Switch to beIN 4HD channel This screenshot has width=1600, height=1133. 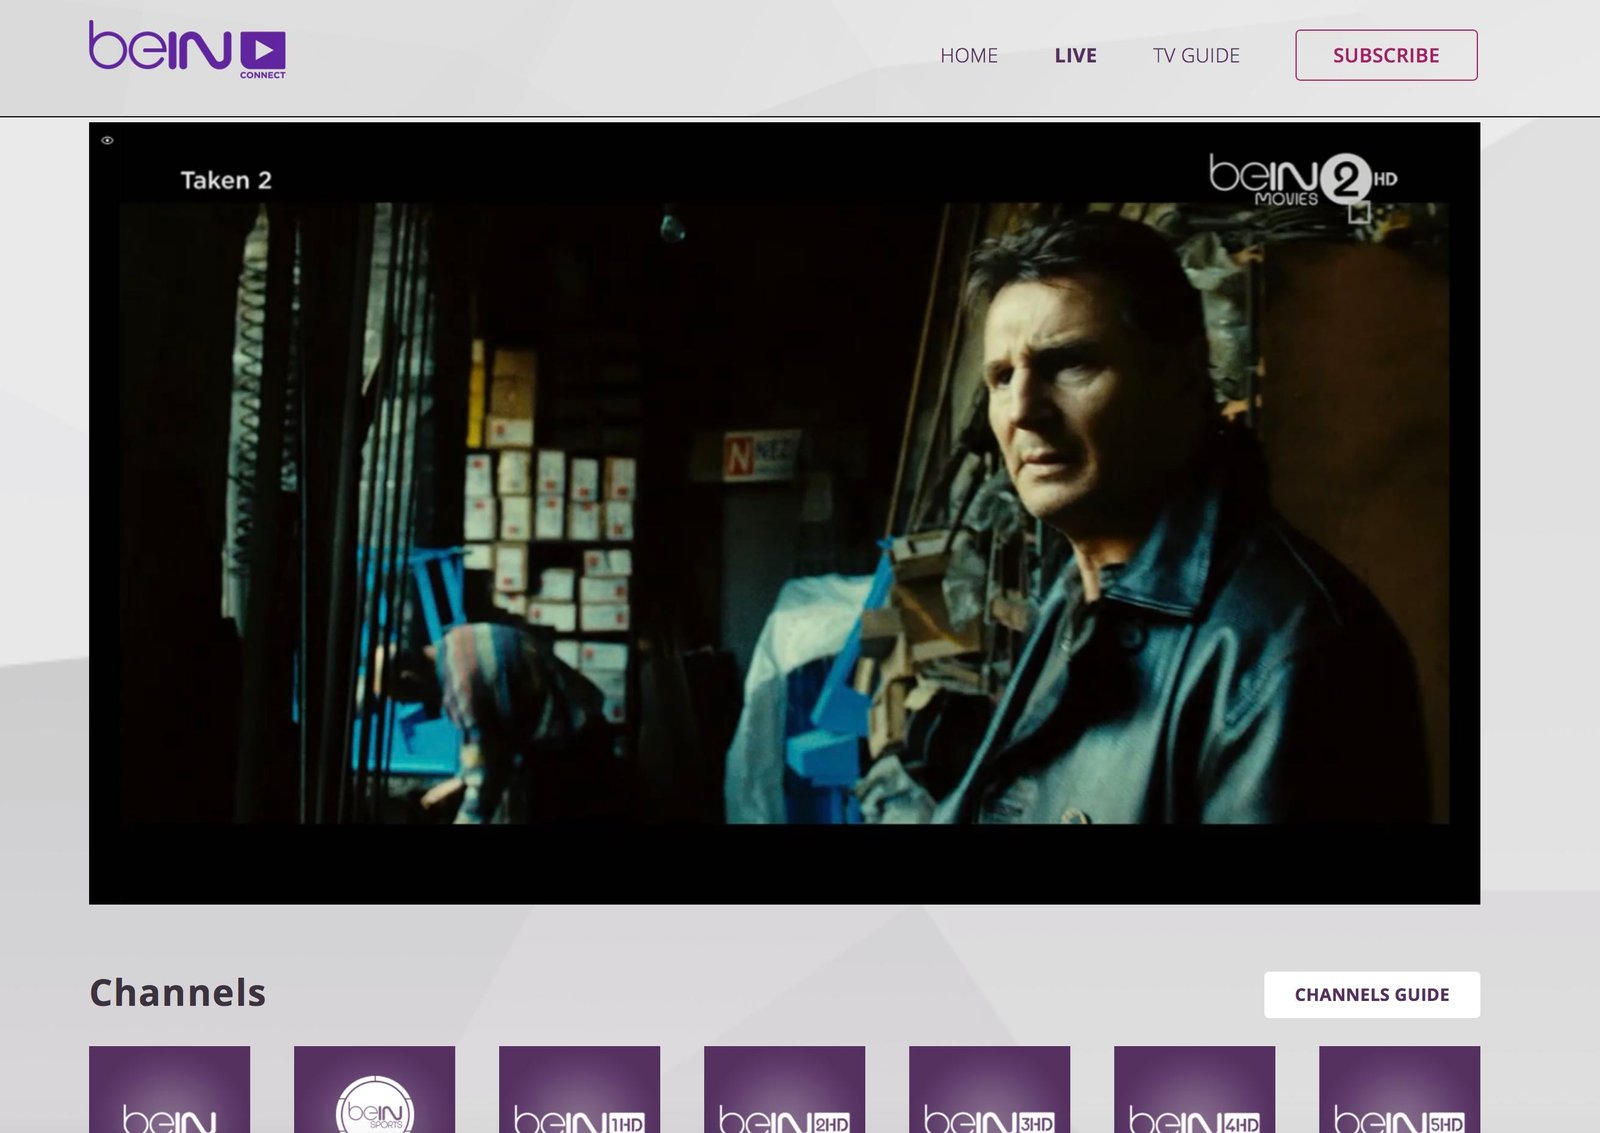tap(1194, 1089)
